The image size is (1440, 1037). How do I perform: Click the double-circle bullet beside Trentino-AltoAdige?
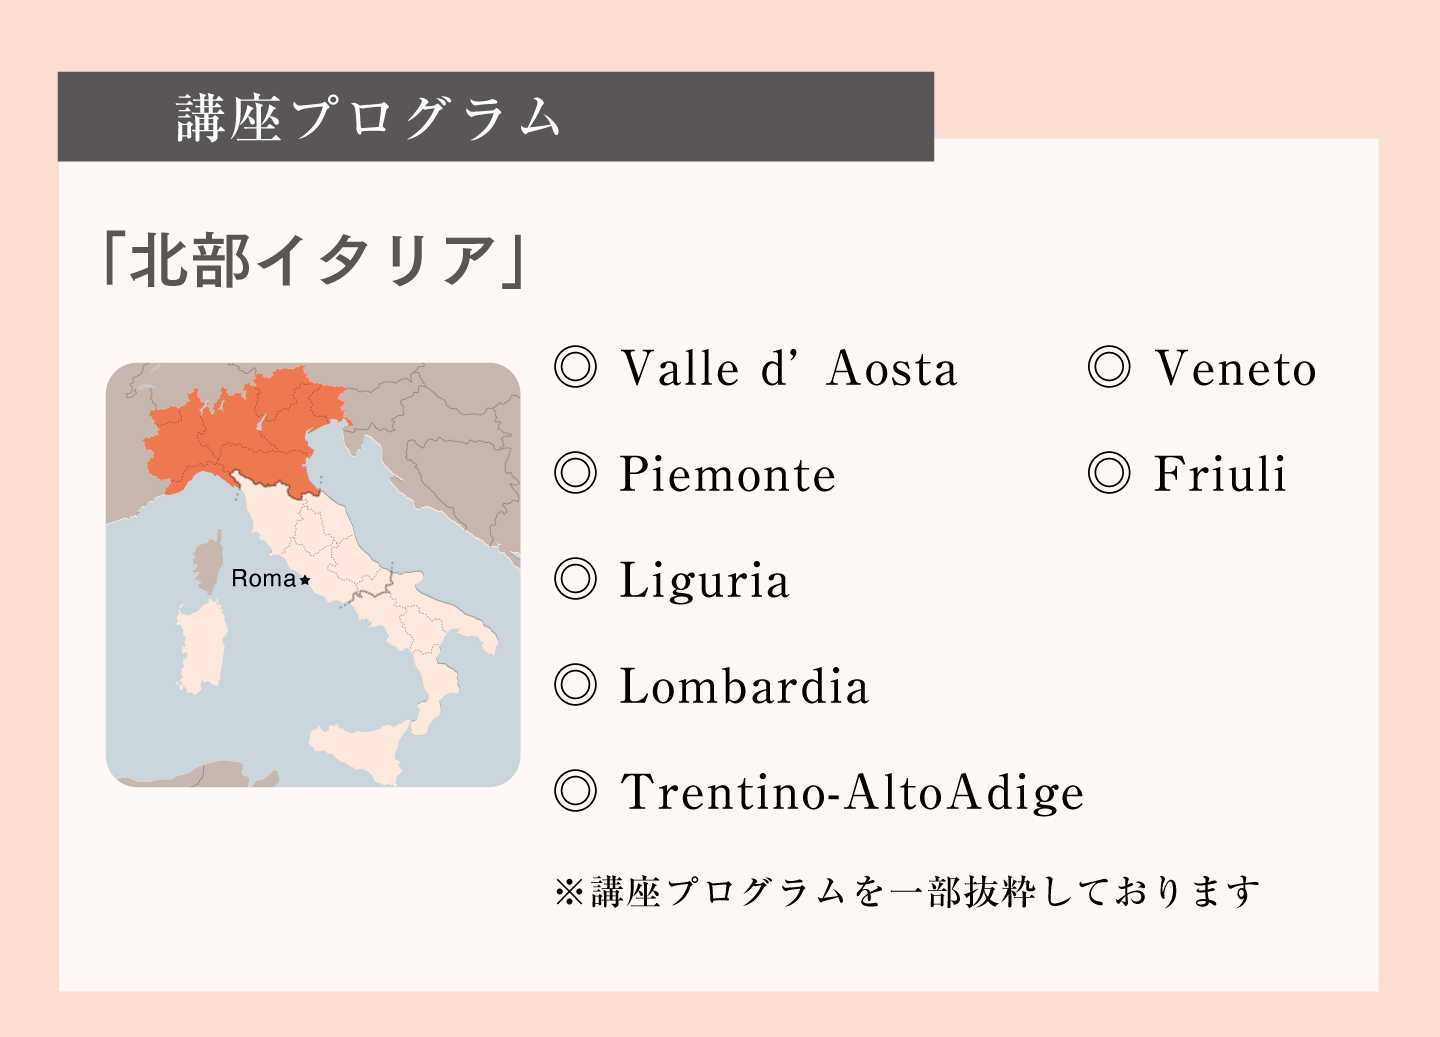click(x=576, y=792)
